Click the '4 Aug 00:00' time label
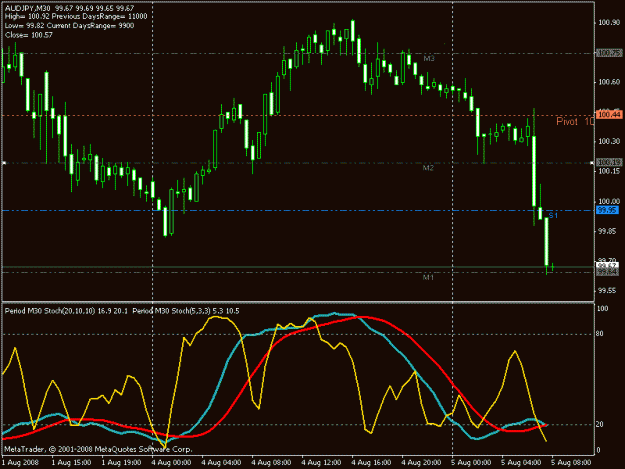This screenshot has width=625, height=469. coord(171,463)
